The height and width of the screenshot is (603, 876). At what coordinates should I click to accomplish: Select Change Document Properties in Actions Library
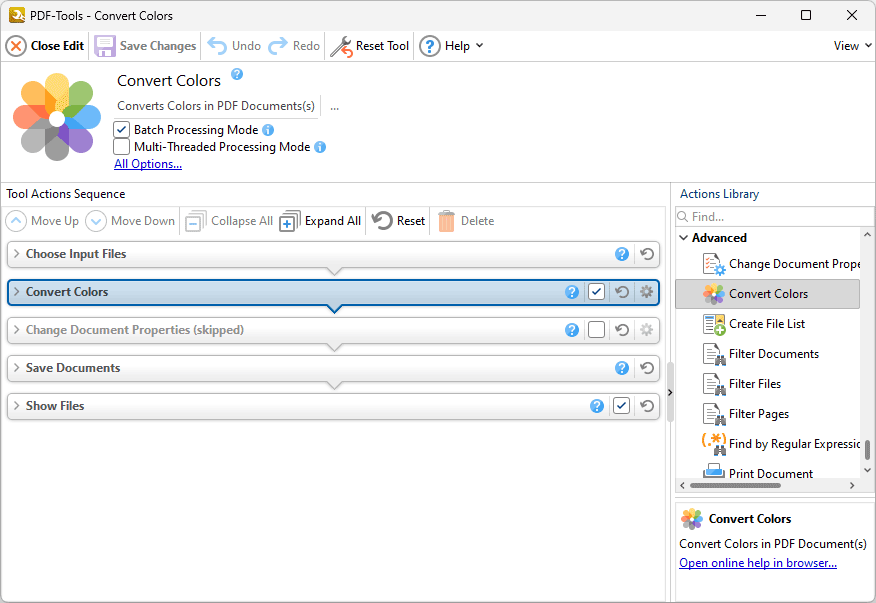[768, 264]
